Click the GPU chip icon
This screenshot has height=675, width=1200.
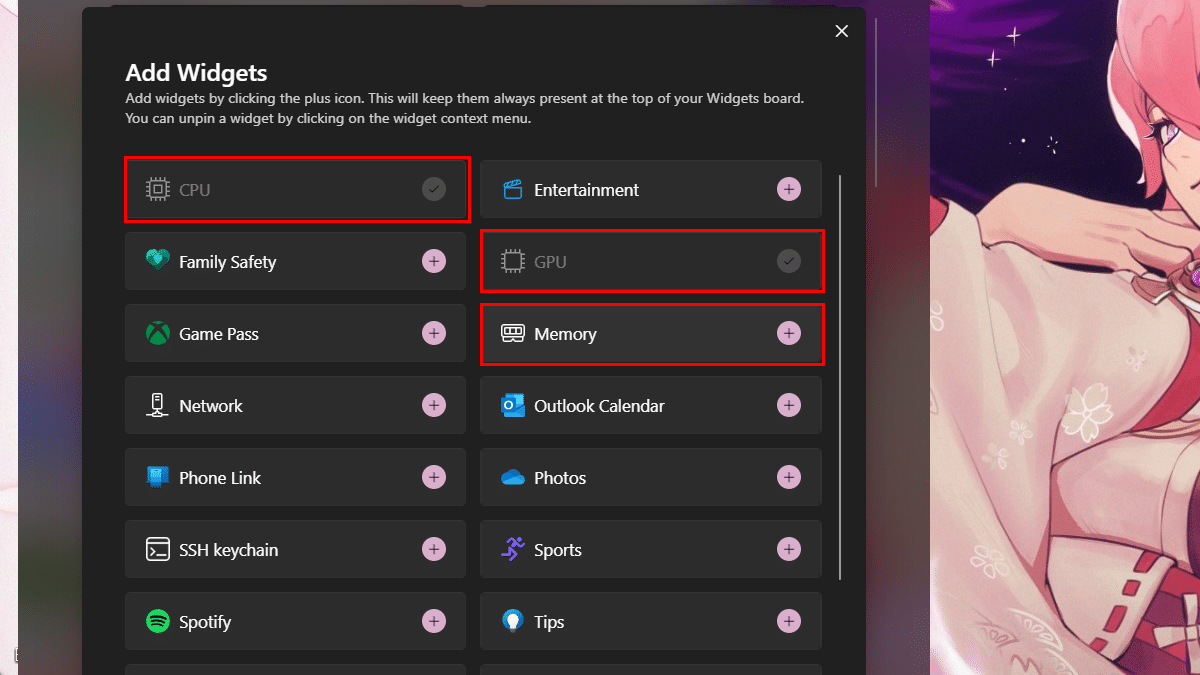click(x=513, y=261)
